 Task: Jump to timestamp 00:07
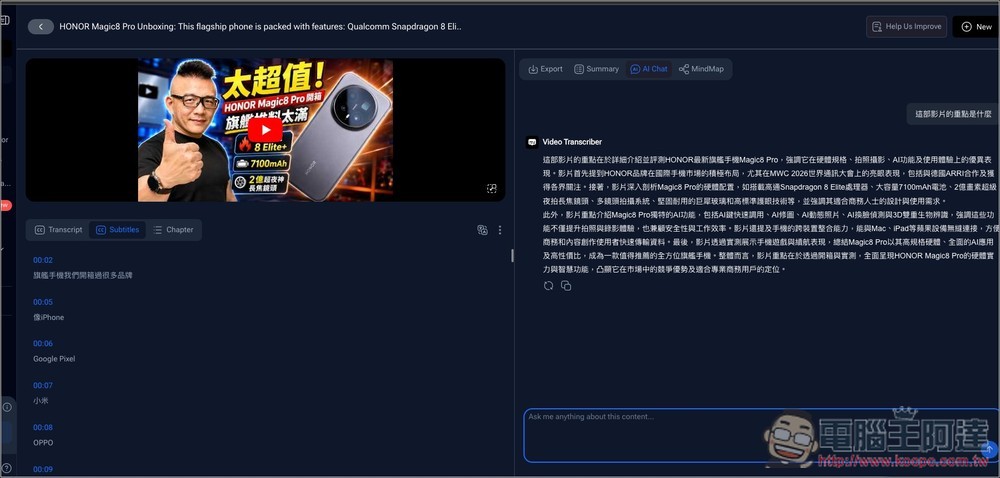click(43, 386)
